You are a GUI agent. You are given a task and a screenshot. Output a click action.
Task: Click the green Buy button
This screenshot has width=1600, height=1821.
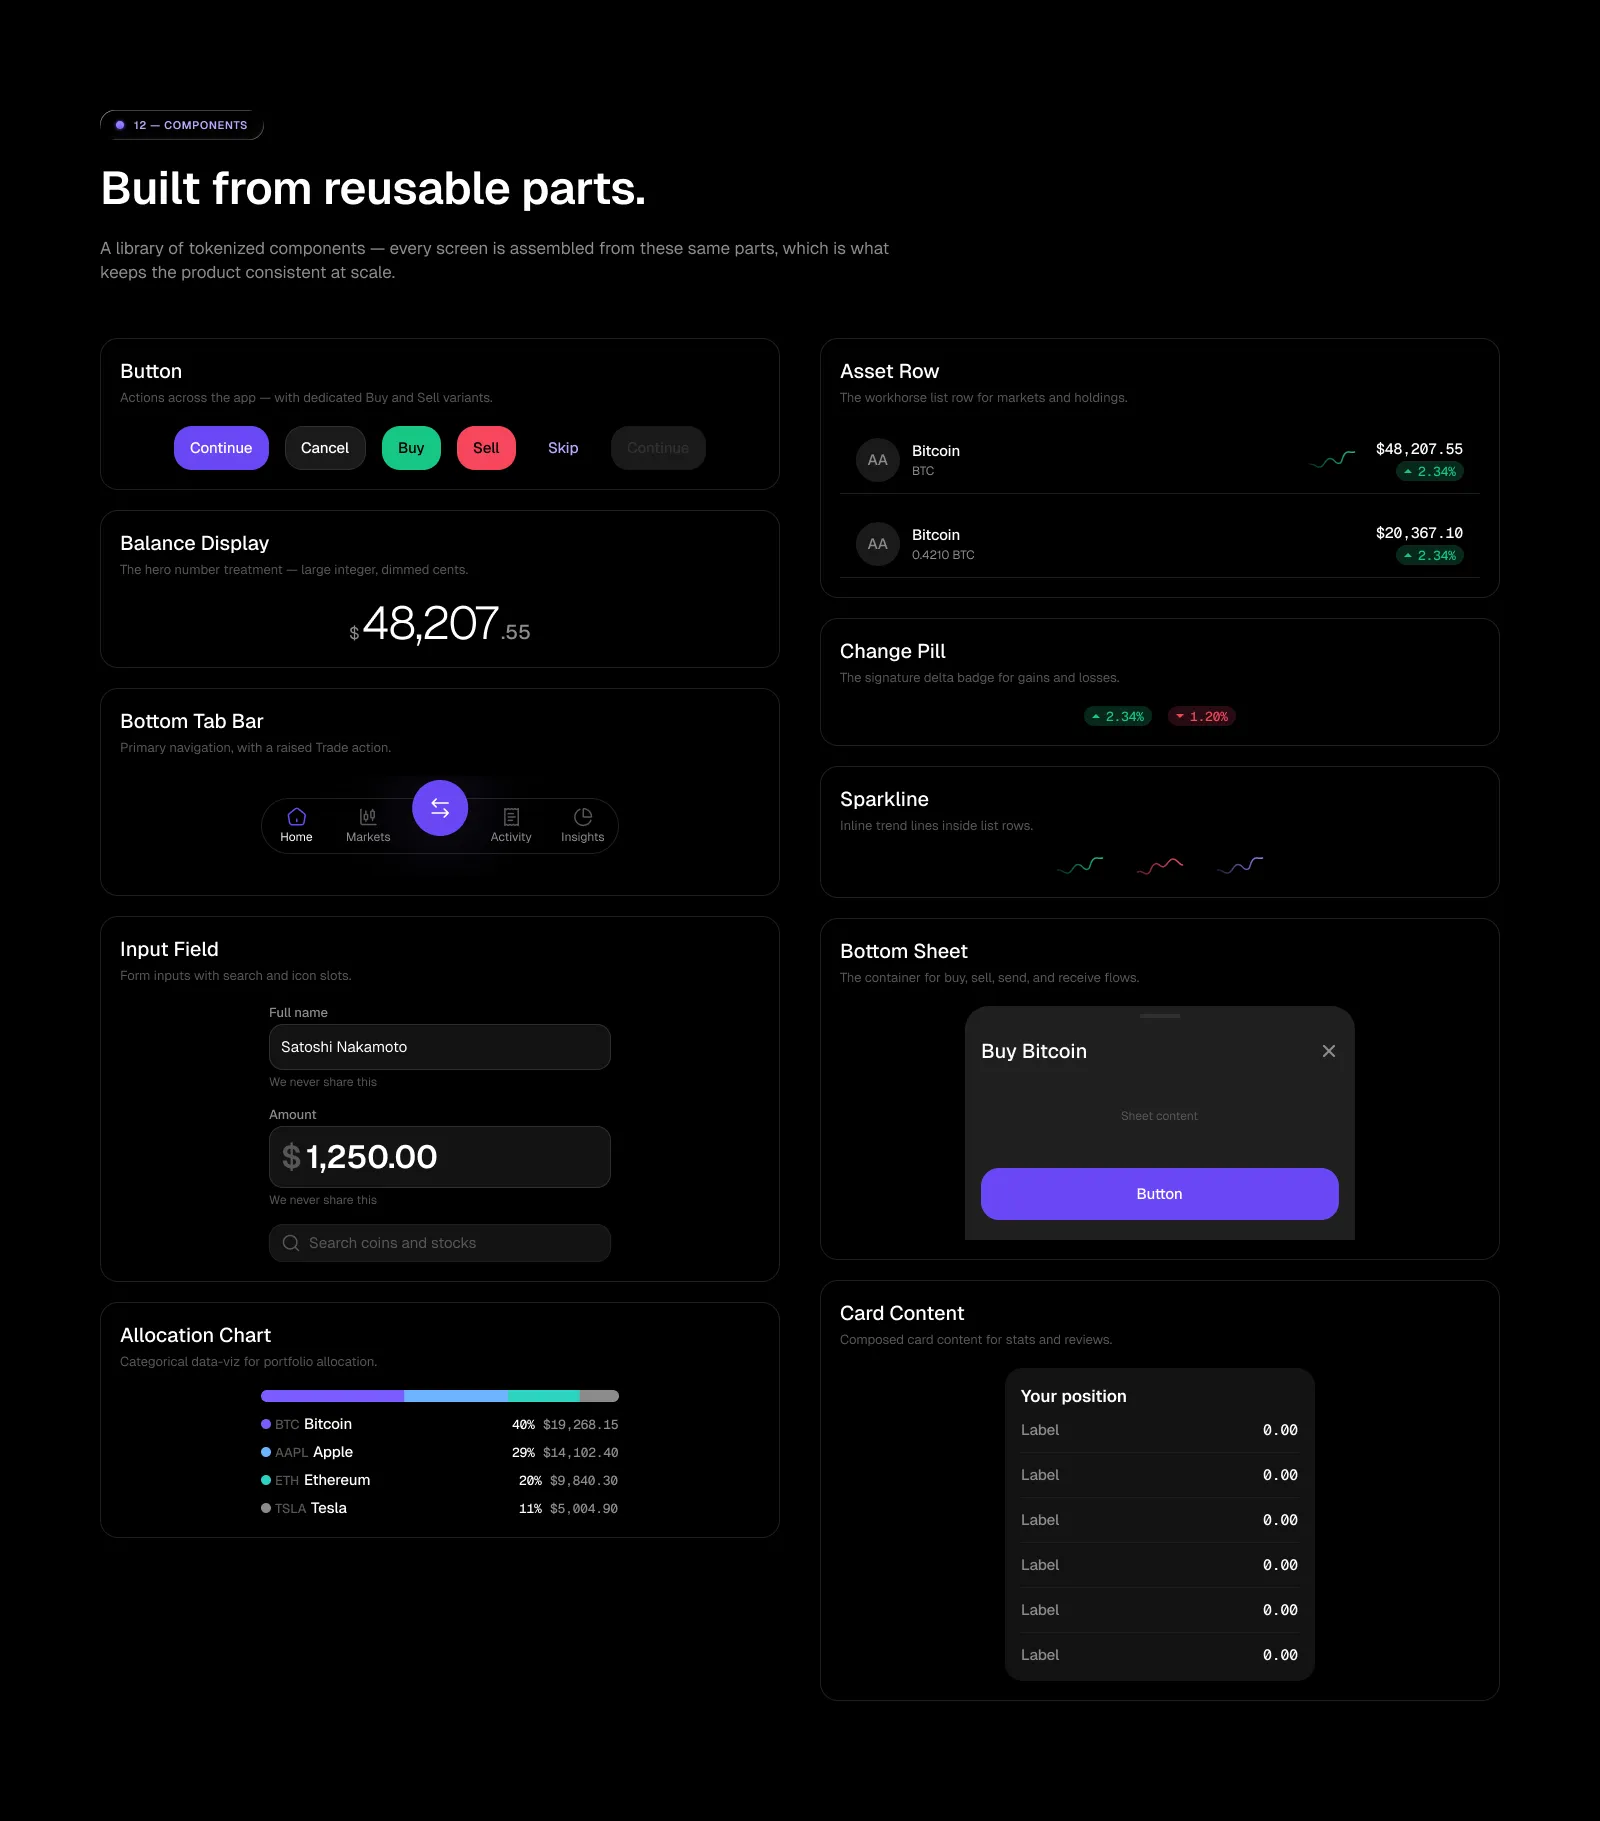411,448
